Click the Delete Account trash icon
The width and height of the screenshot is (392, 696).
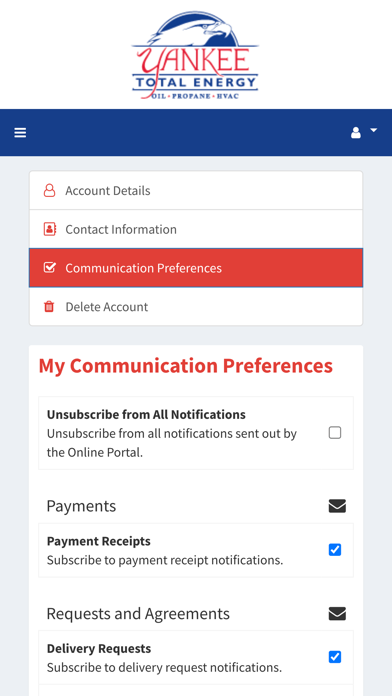(49, 306)
